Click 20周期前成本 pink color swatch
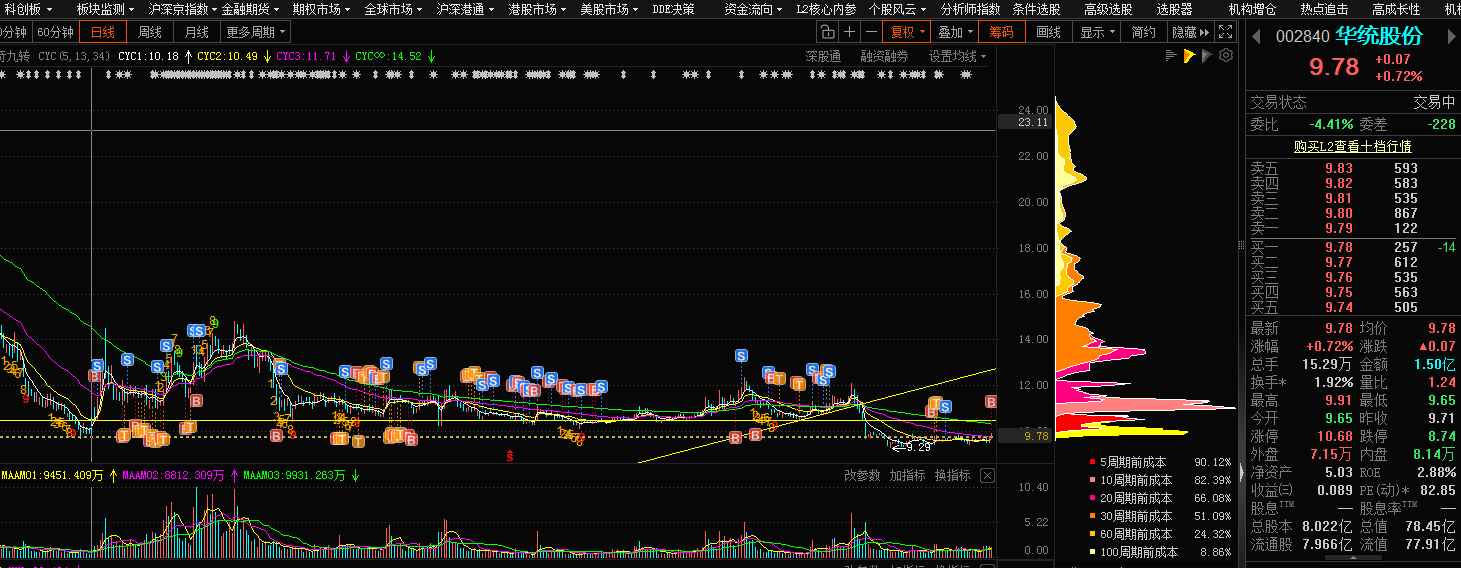Screen dimensions: 1461x568 click(x=1092, y=498)
